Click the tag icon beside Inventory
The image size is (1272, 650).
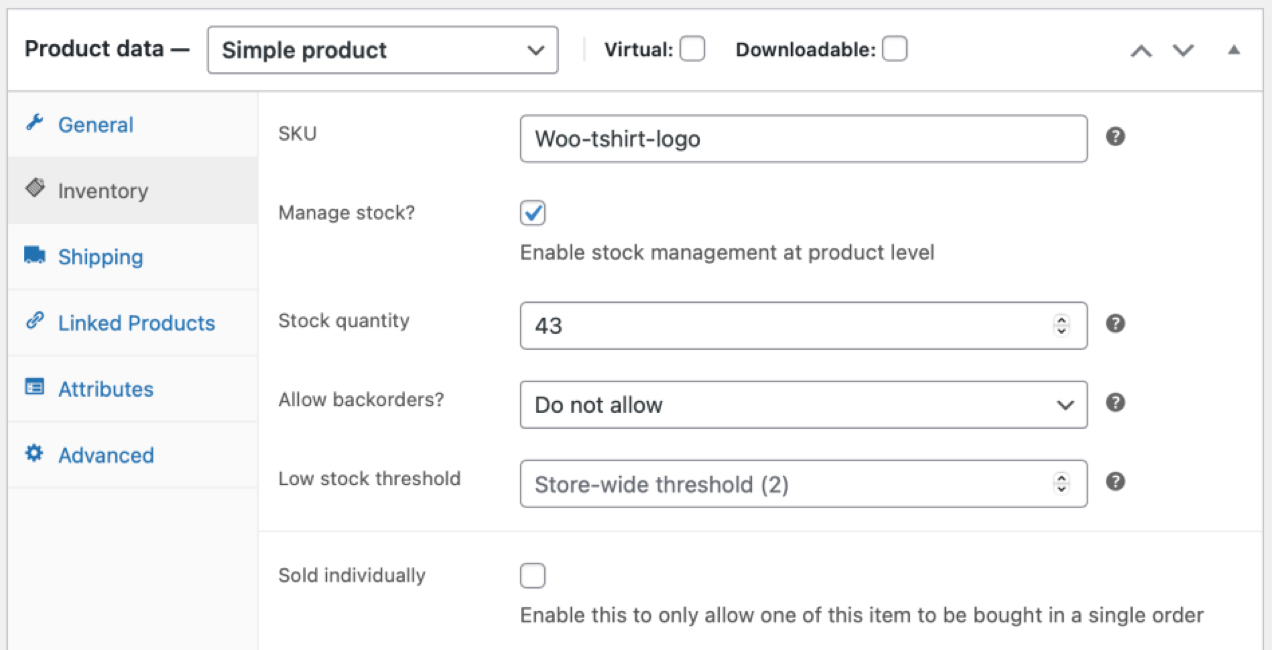35,188
